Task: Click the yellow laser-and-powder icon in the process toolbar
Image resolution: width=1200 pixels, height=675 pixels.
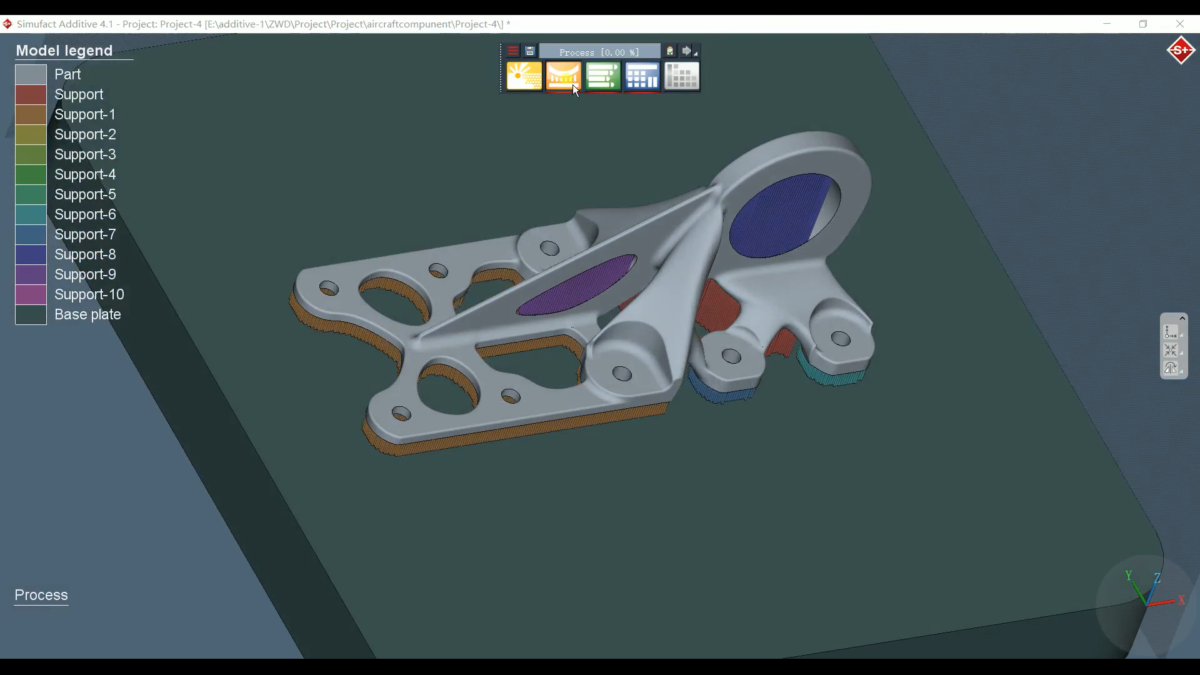Action: pos(524,76)
